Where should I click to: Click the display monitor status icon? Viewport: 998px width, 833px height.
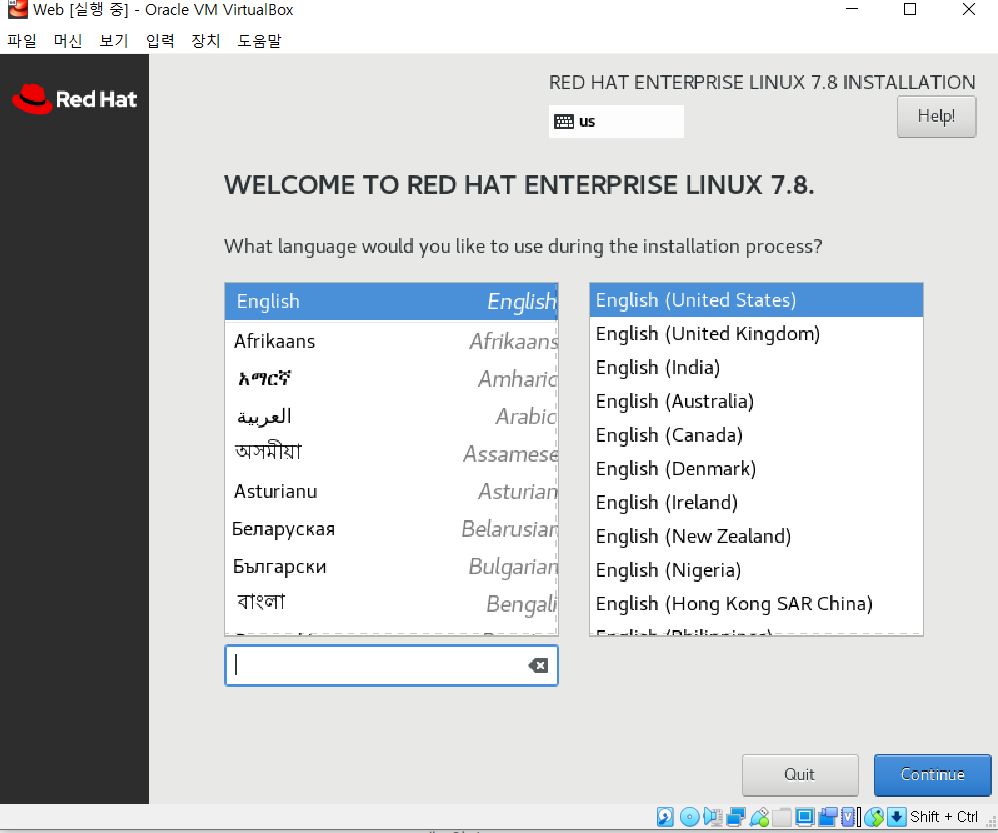tap(805, 816)
